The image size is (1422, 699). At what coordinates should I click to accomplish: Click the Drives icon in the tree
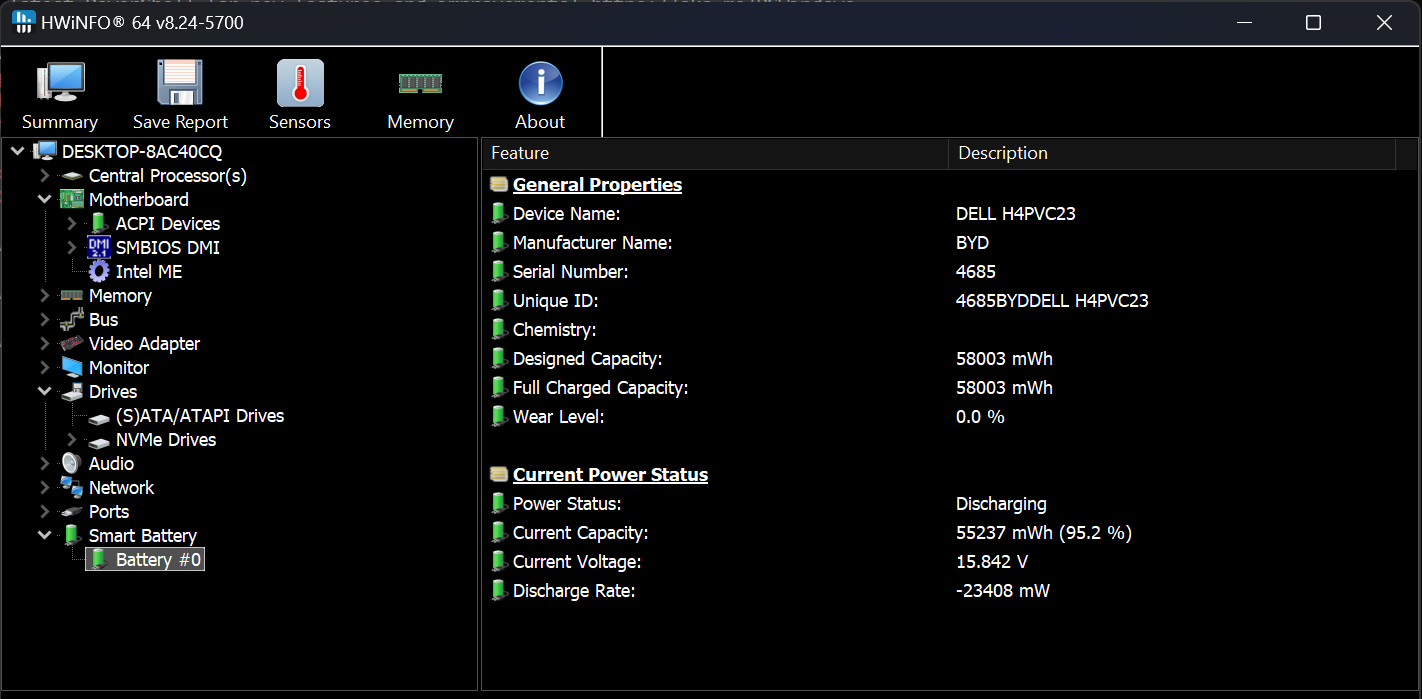click(72, 391)
